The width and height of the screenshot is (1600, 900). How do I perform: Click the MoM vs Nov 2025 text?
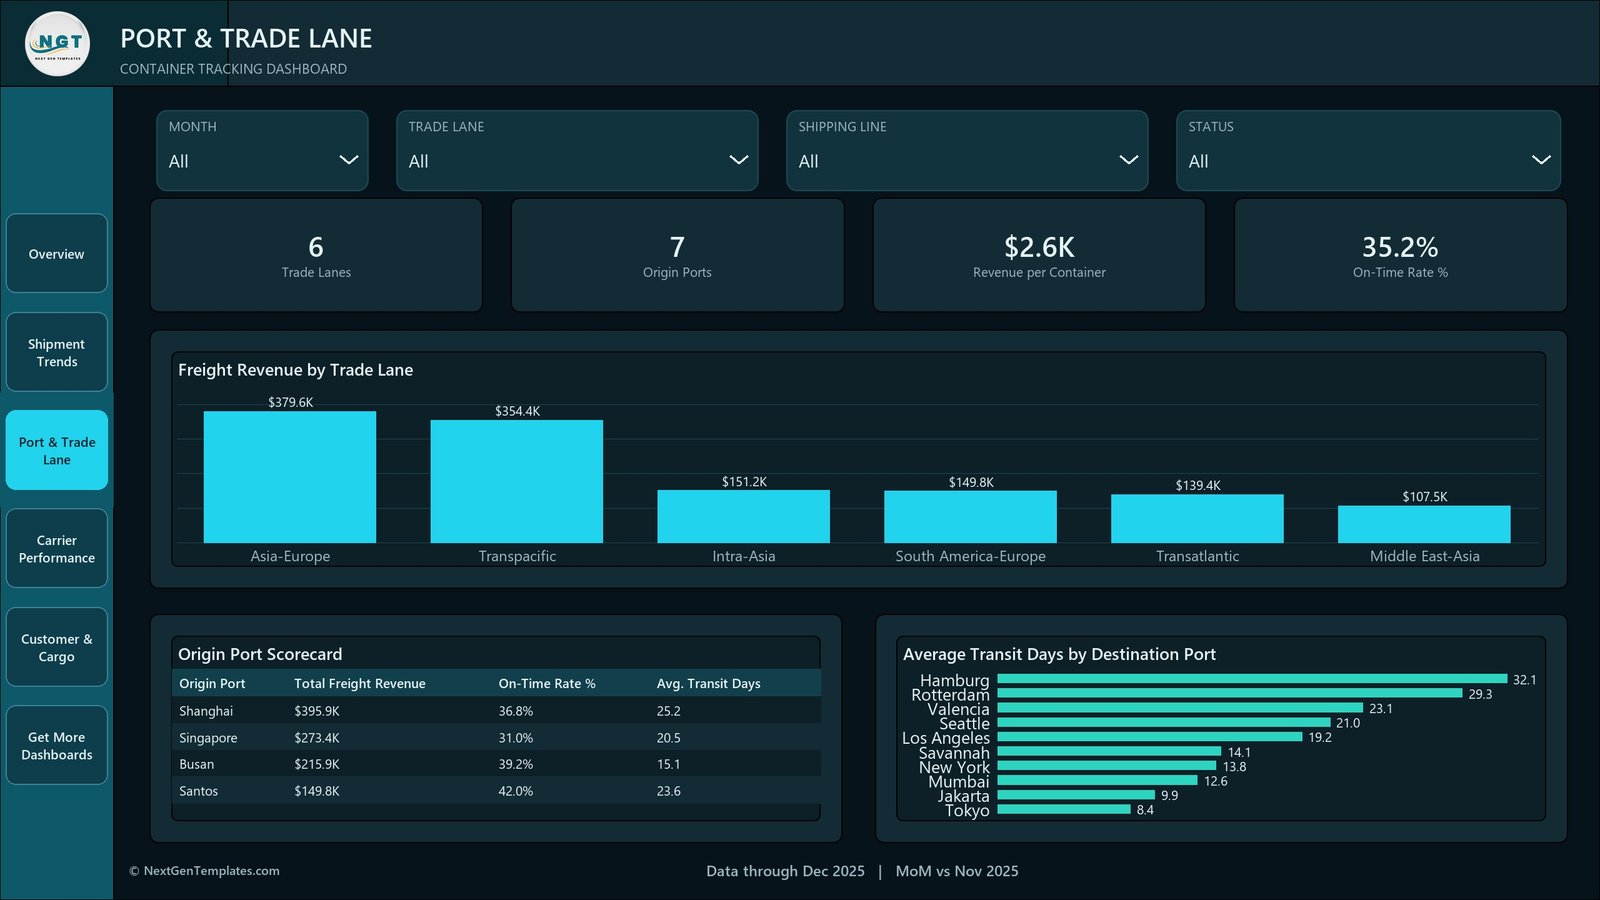coord(957,871)
